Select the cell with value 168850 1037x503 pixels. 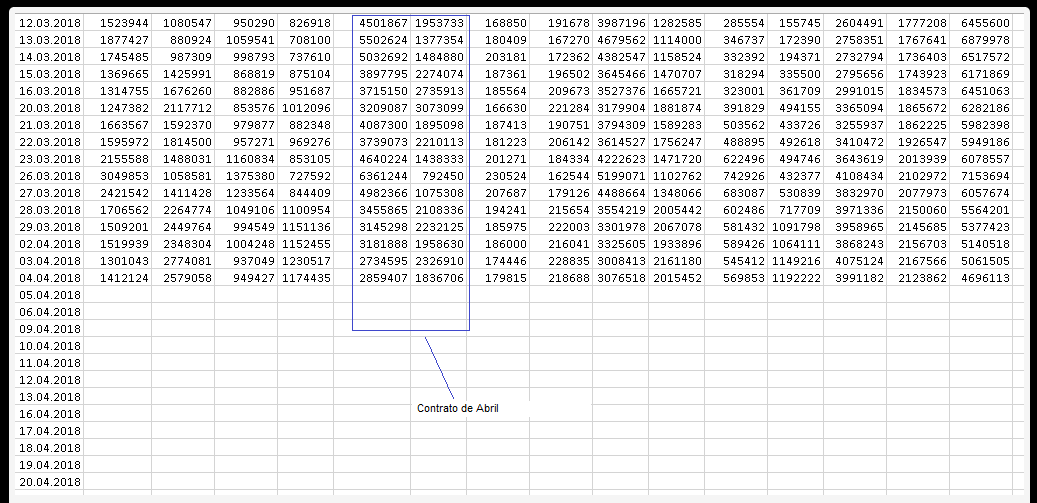pyautogui.click(x=504, y=23)
